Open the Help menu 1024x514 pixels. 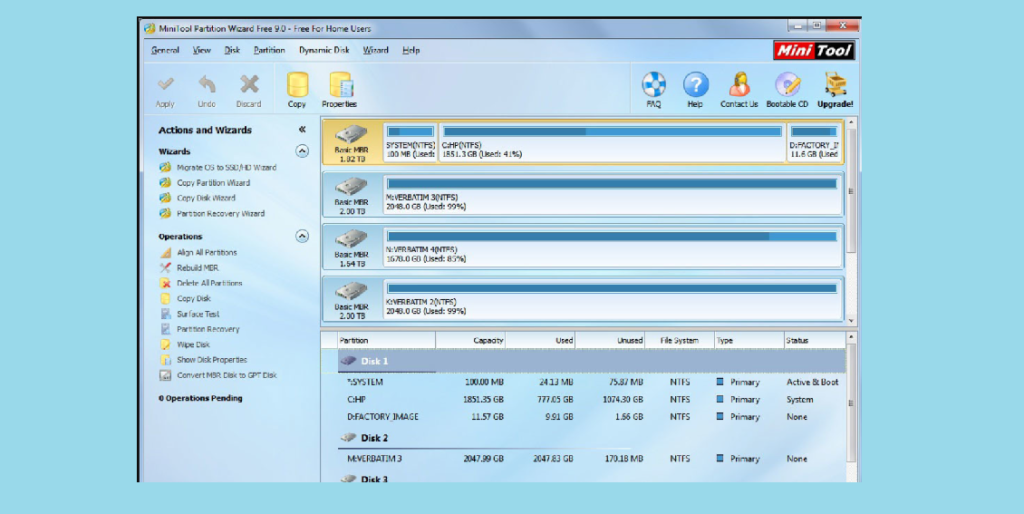411,50
